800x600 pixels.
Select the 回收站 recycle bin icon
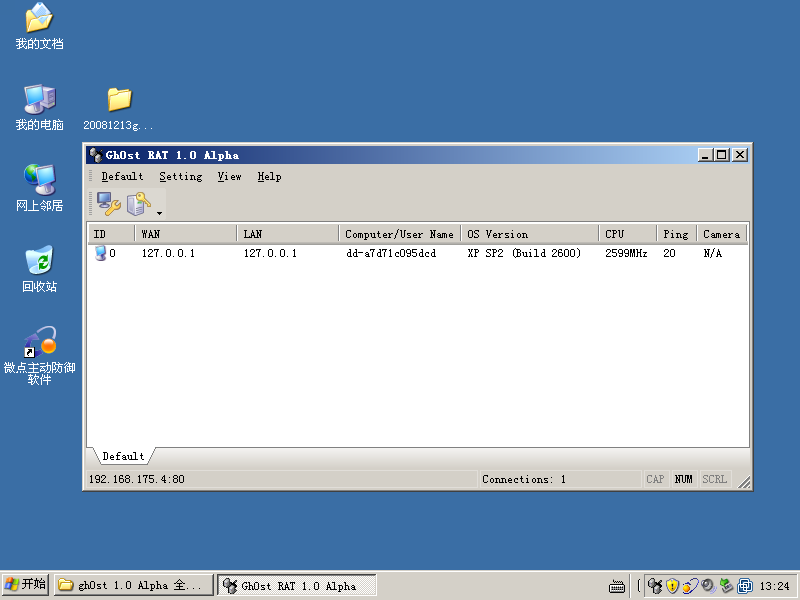click(39, 269)
